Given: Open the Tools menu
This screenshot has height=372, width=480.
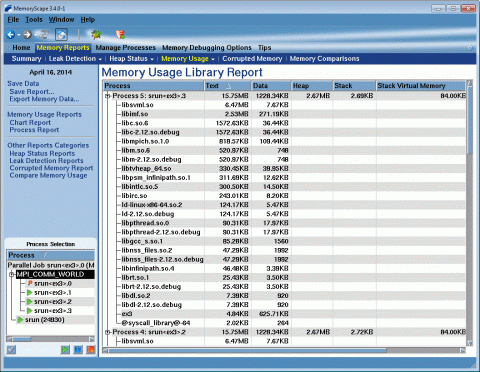Looking at the screenshot, I should 34,20.
